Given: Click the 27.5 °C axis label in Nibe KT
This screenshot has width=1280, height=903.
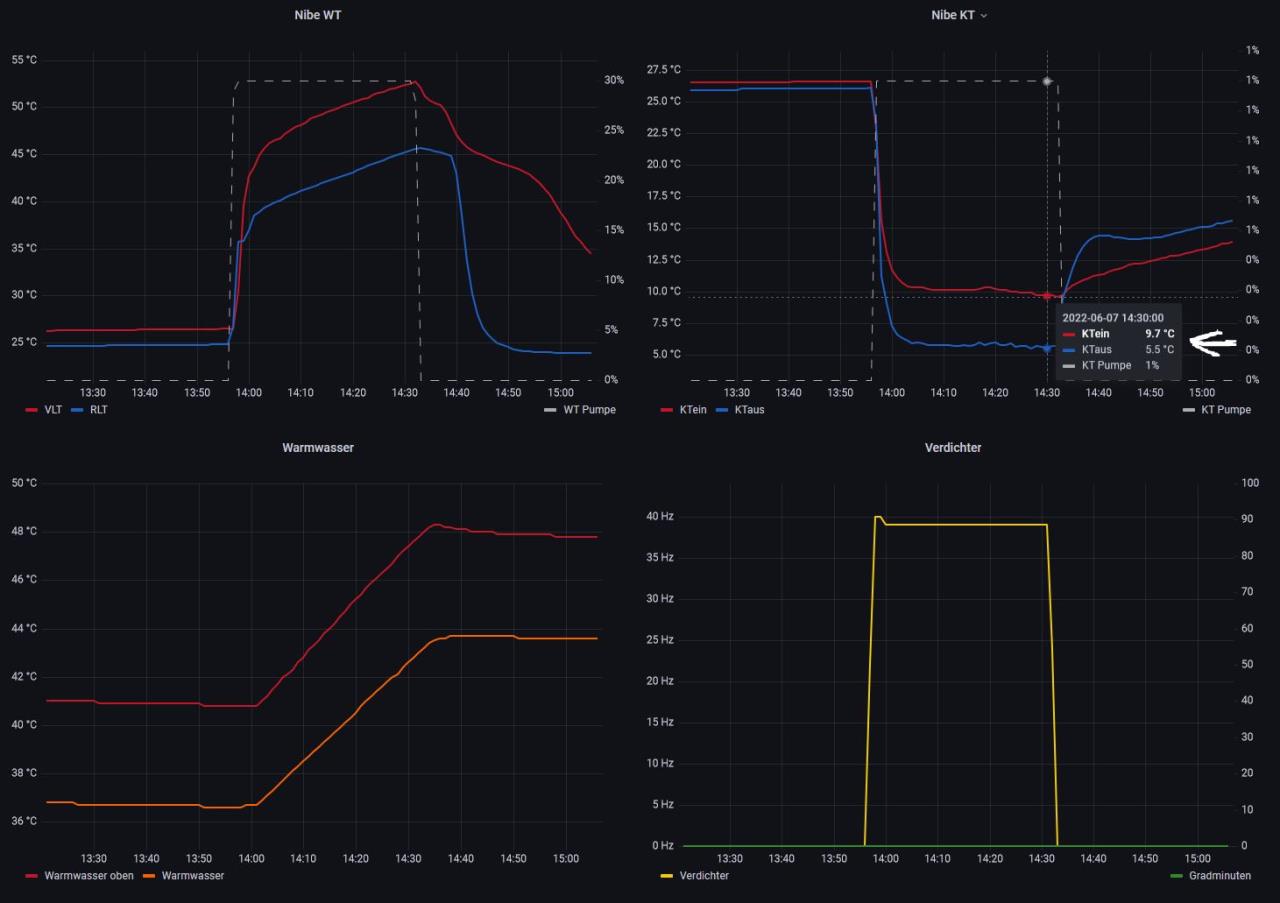Looking at the screenshot, I should (664, 69).
